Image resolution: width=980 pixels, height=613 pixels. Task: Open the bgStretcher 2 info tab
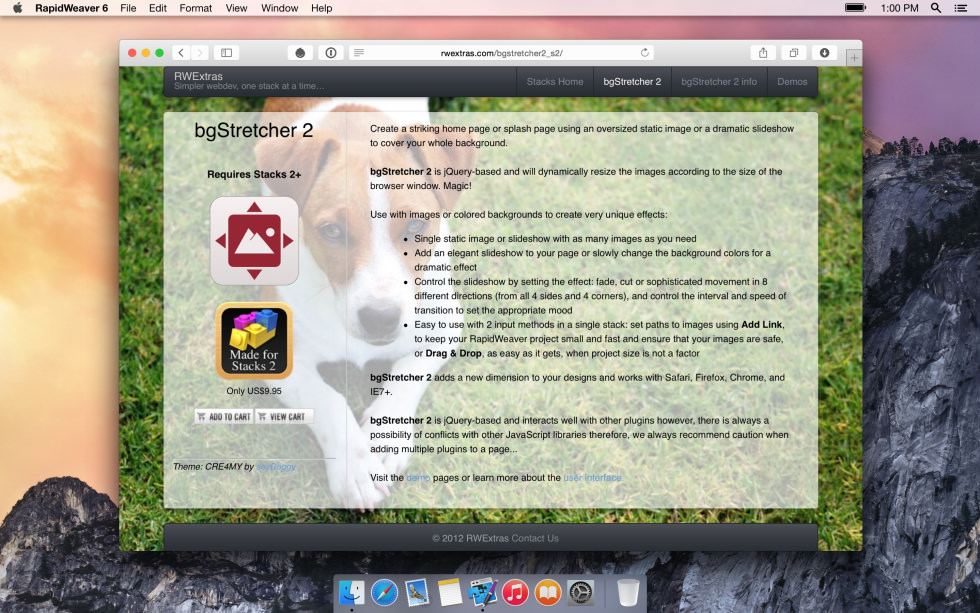pos(719,82)
